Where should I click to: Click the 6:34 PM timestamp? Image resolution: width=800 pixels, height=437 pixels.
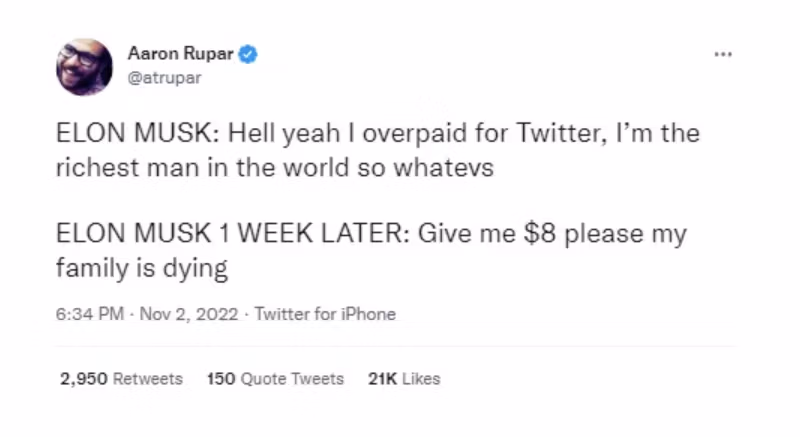click(90, 314)
